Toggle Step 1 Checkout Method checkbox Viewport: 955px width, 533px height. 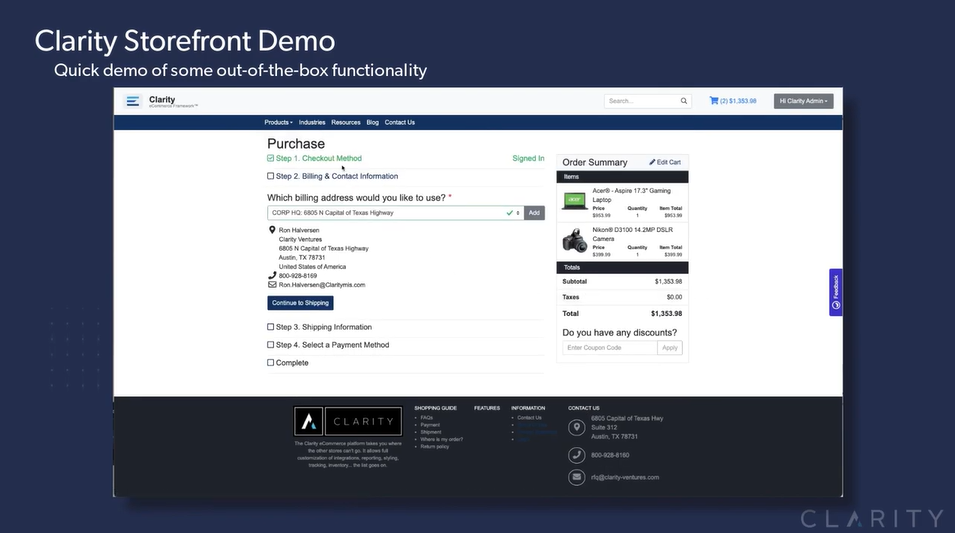(270, 158)
